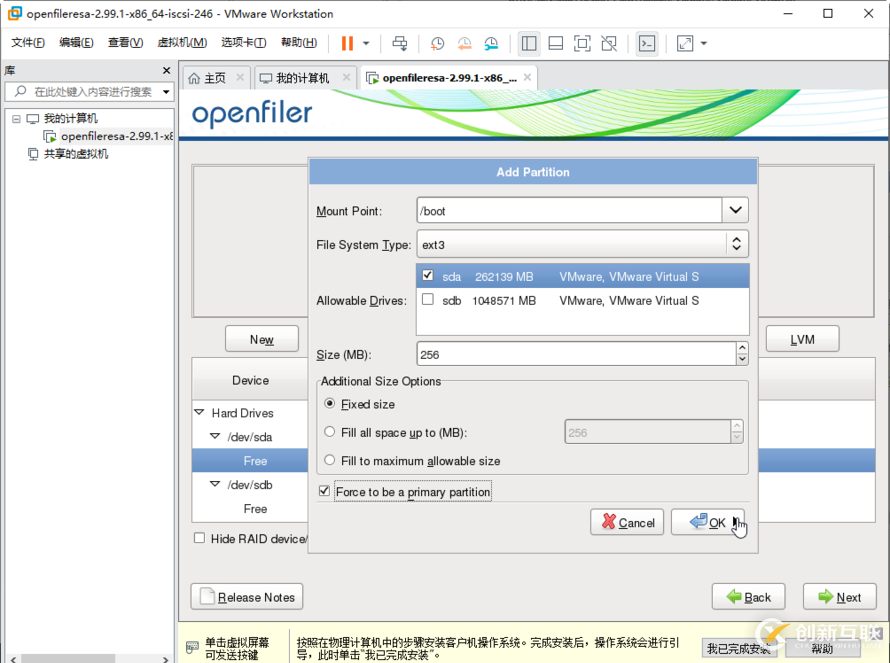Close the library panel with the X

click(167, 70)
